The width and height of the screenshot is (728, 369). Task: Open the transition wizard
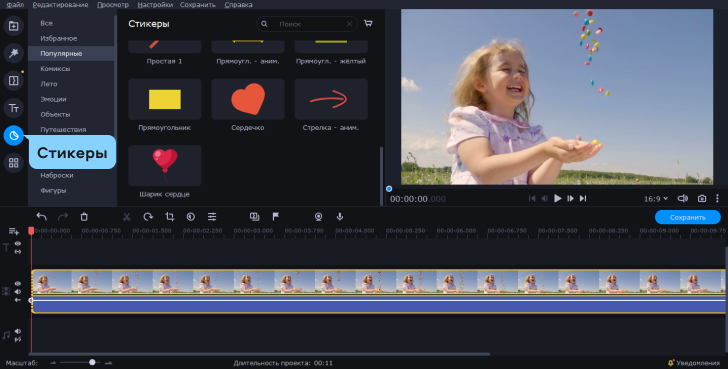click(x=254, y=216)
